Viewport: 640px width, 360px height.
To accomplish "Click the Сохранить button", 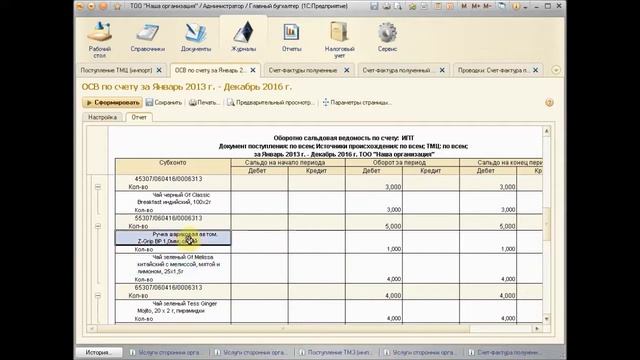I will 164,102.
